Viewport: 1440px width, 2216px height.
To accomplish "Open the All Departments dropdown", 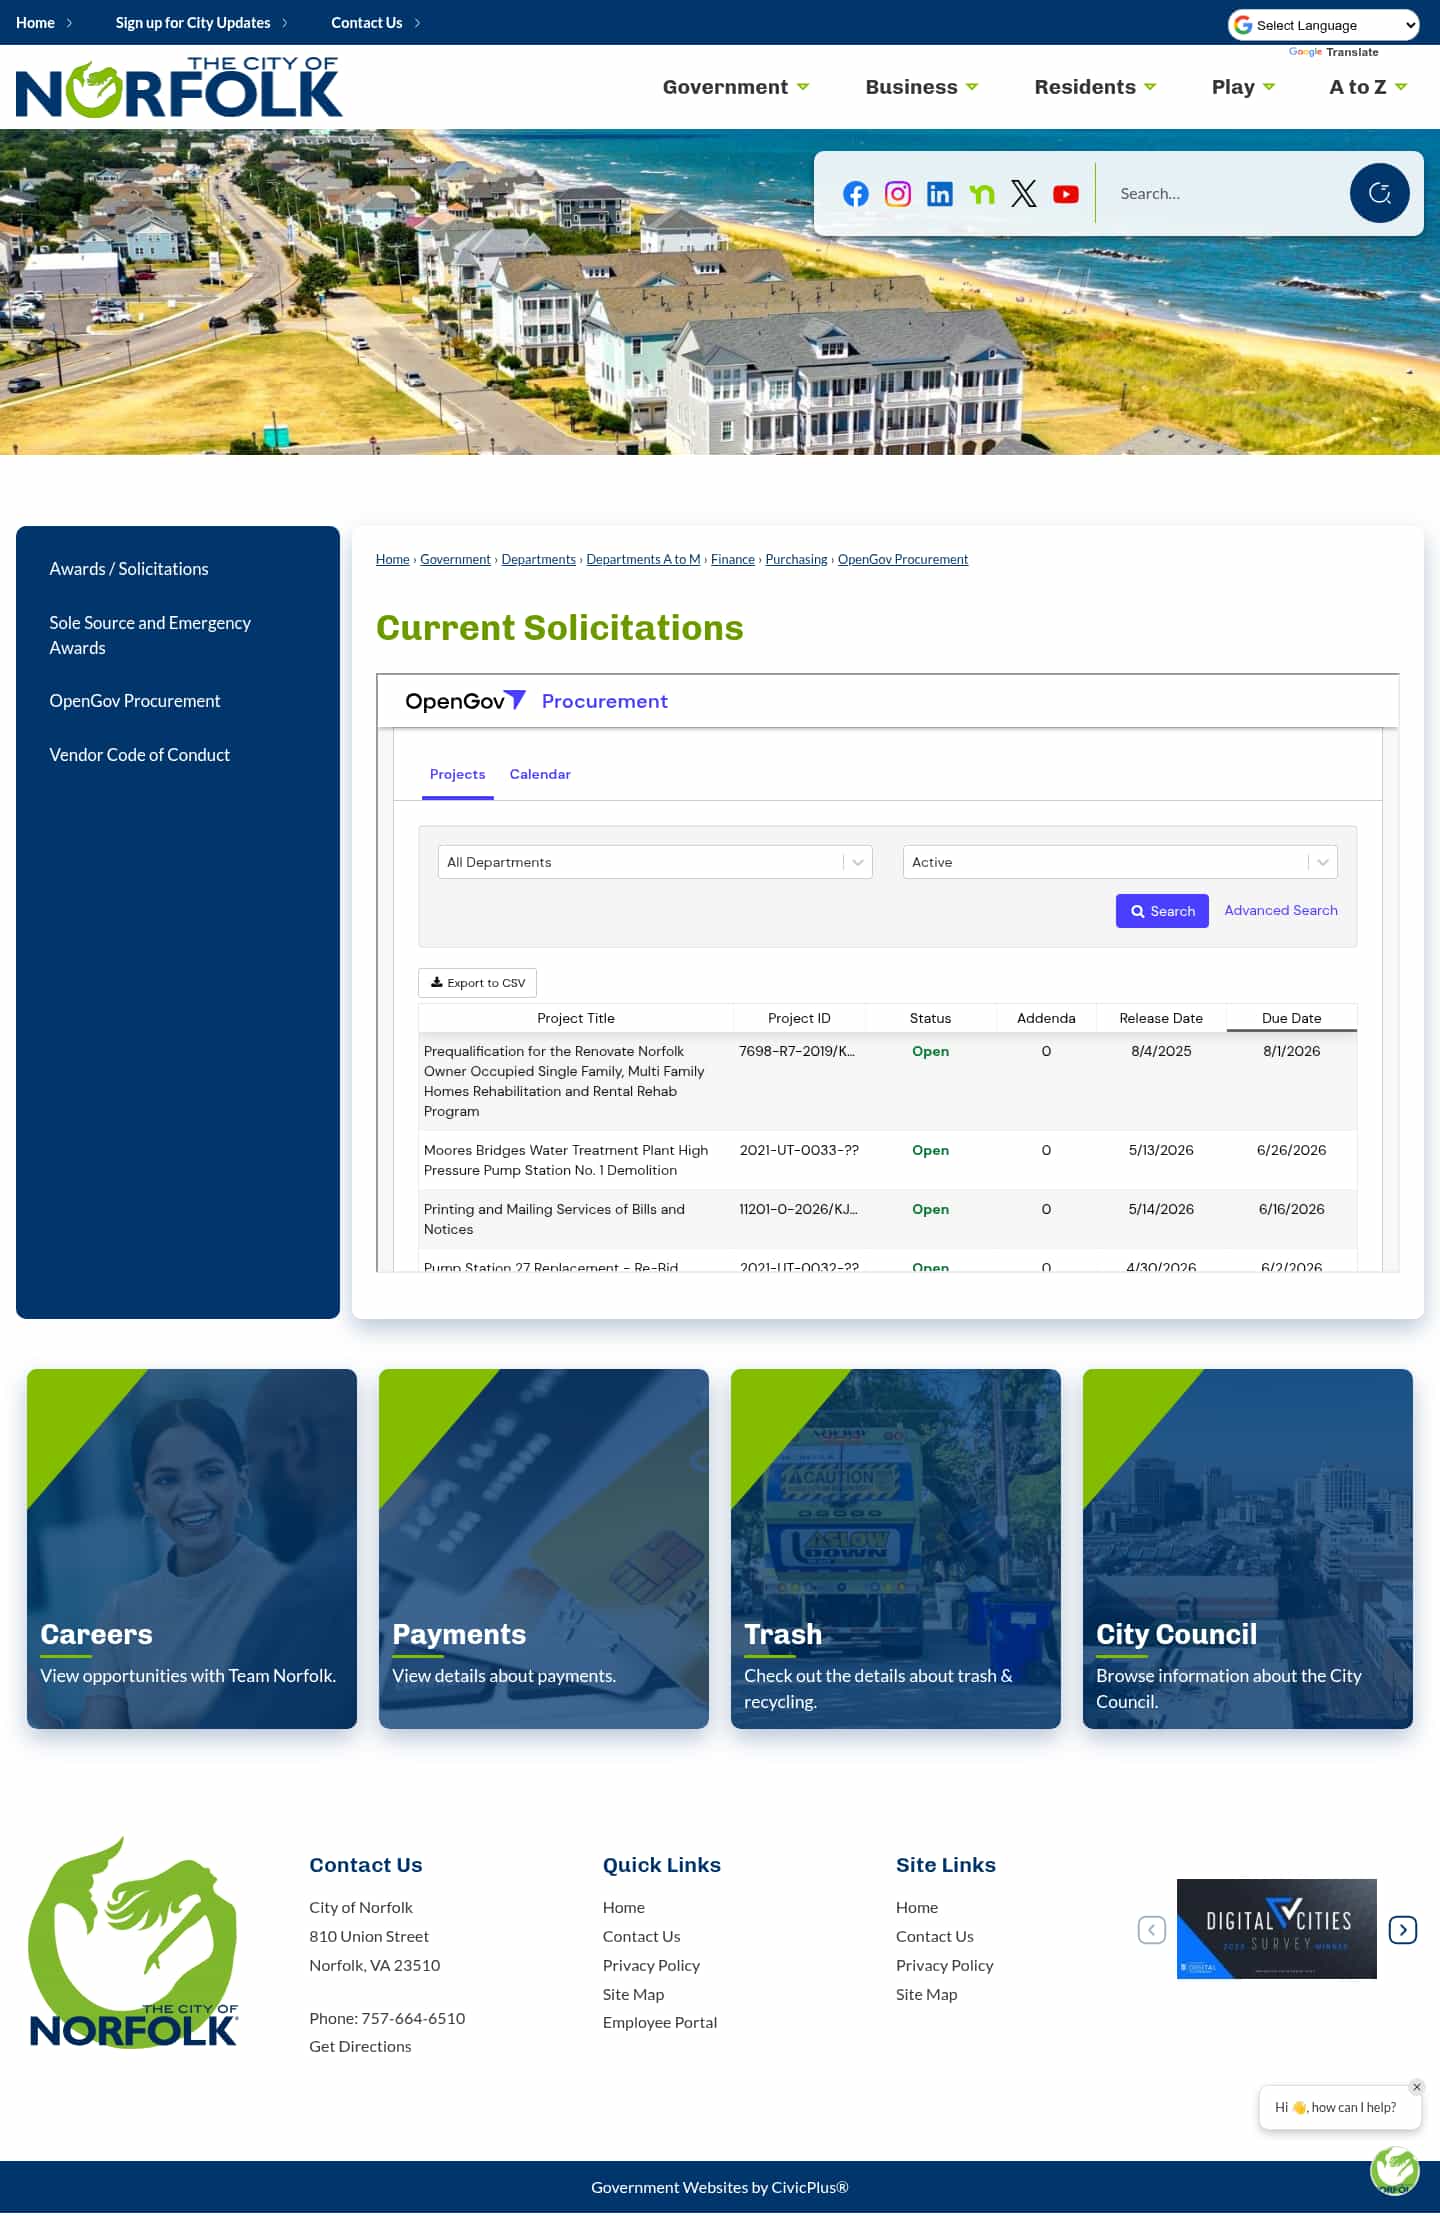I will (655, 862).
